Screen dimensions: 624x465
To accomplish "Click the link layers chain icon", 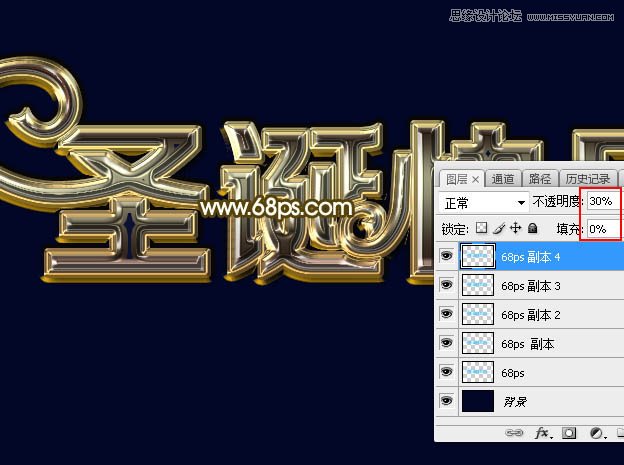I will (x=514, y=433).
